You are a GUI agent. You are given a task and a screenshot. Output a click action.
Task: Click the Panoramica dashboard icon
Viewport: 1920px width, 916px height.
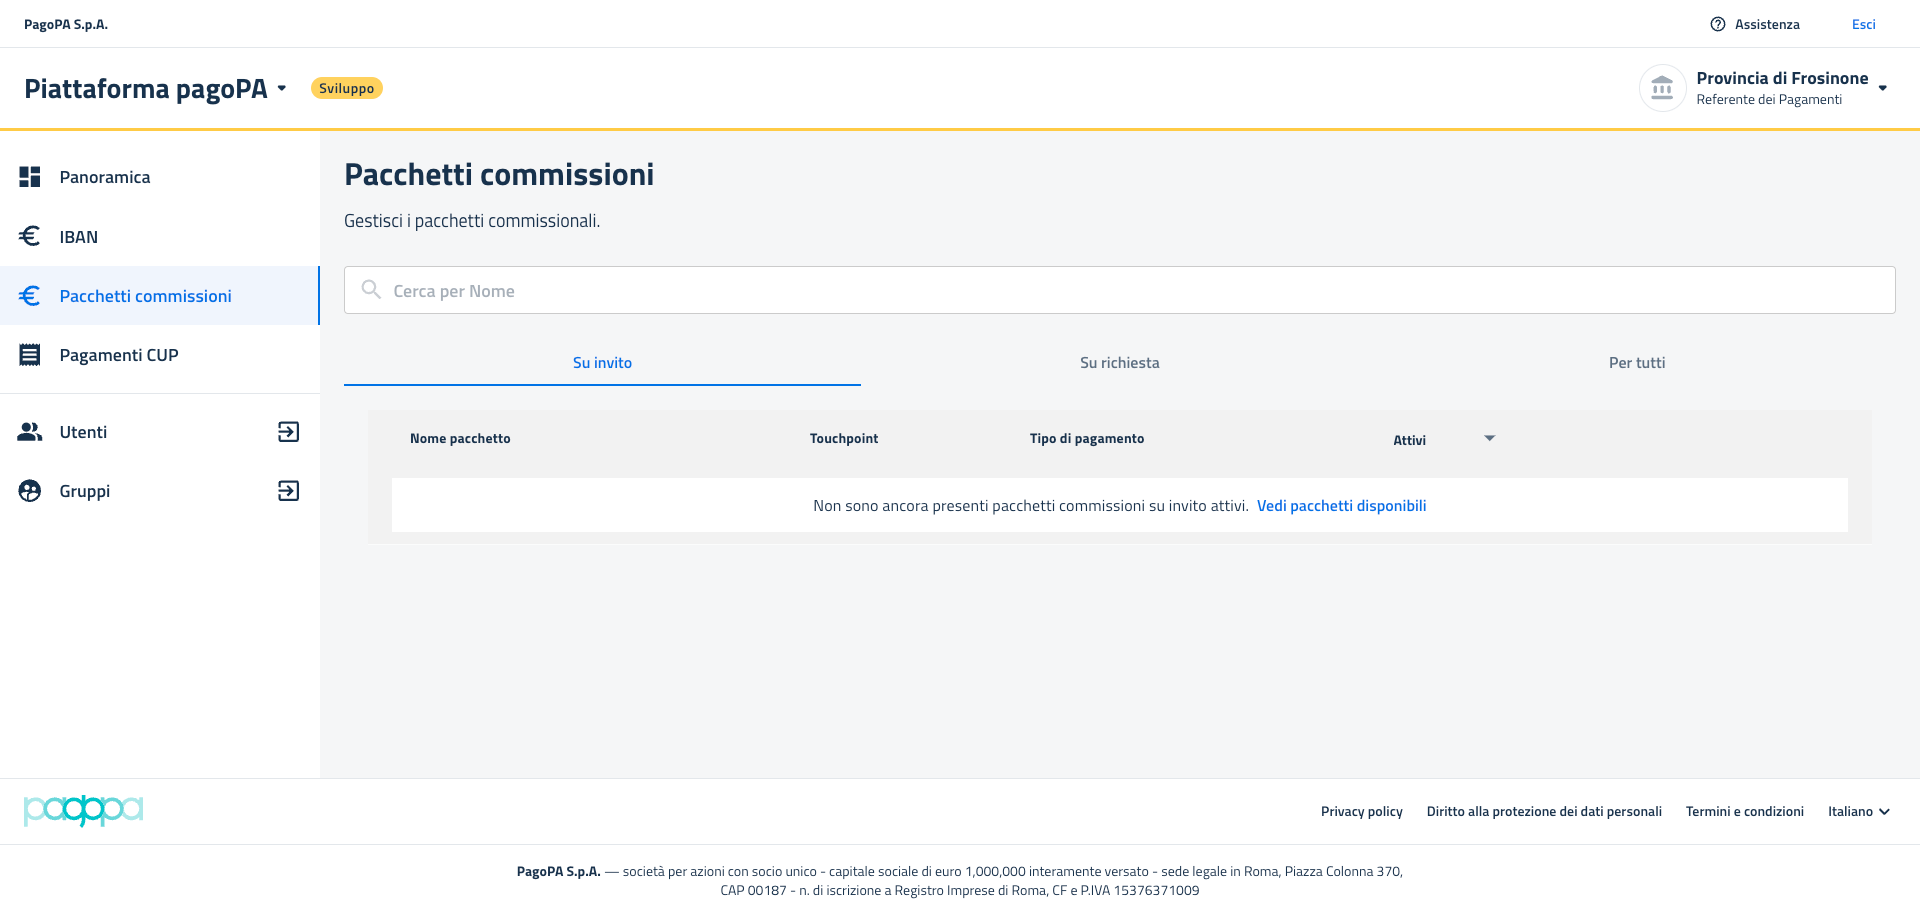tap(30, 177)
